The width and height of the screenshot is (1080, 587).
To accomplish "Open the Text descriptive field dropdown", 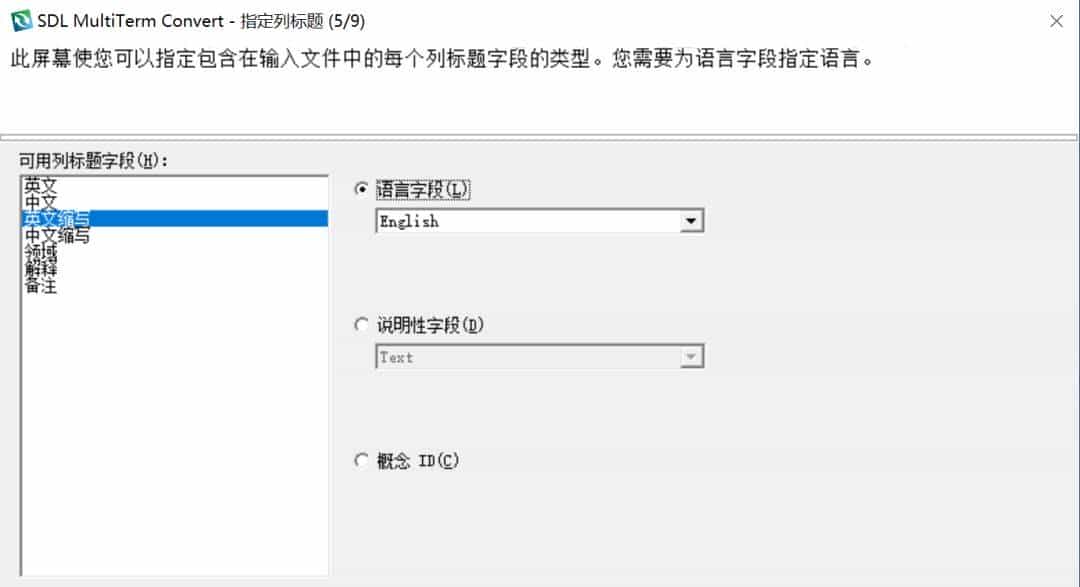I will coord(693,356).
